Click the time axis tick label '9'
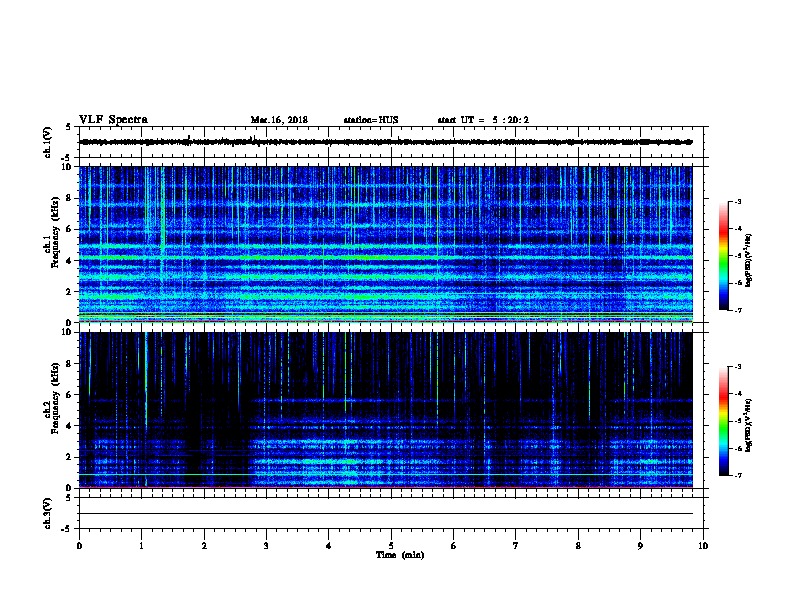Image resolution: width=792 pixels, height=612 pixels. (640, 546)
